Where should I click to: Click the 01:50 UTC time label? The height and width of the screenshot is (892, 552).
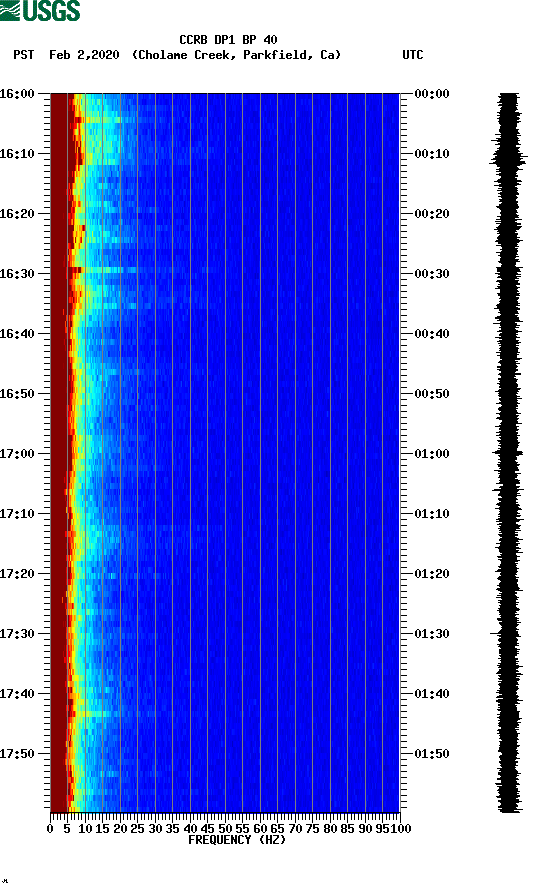tap(432, 754)
